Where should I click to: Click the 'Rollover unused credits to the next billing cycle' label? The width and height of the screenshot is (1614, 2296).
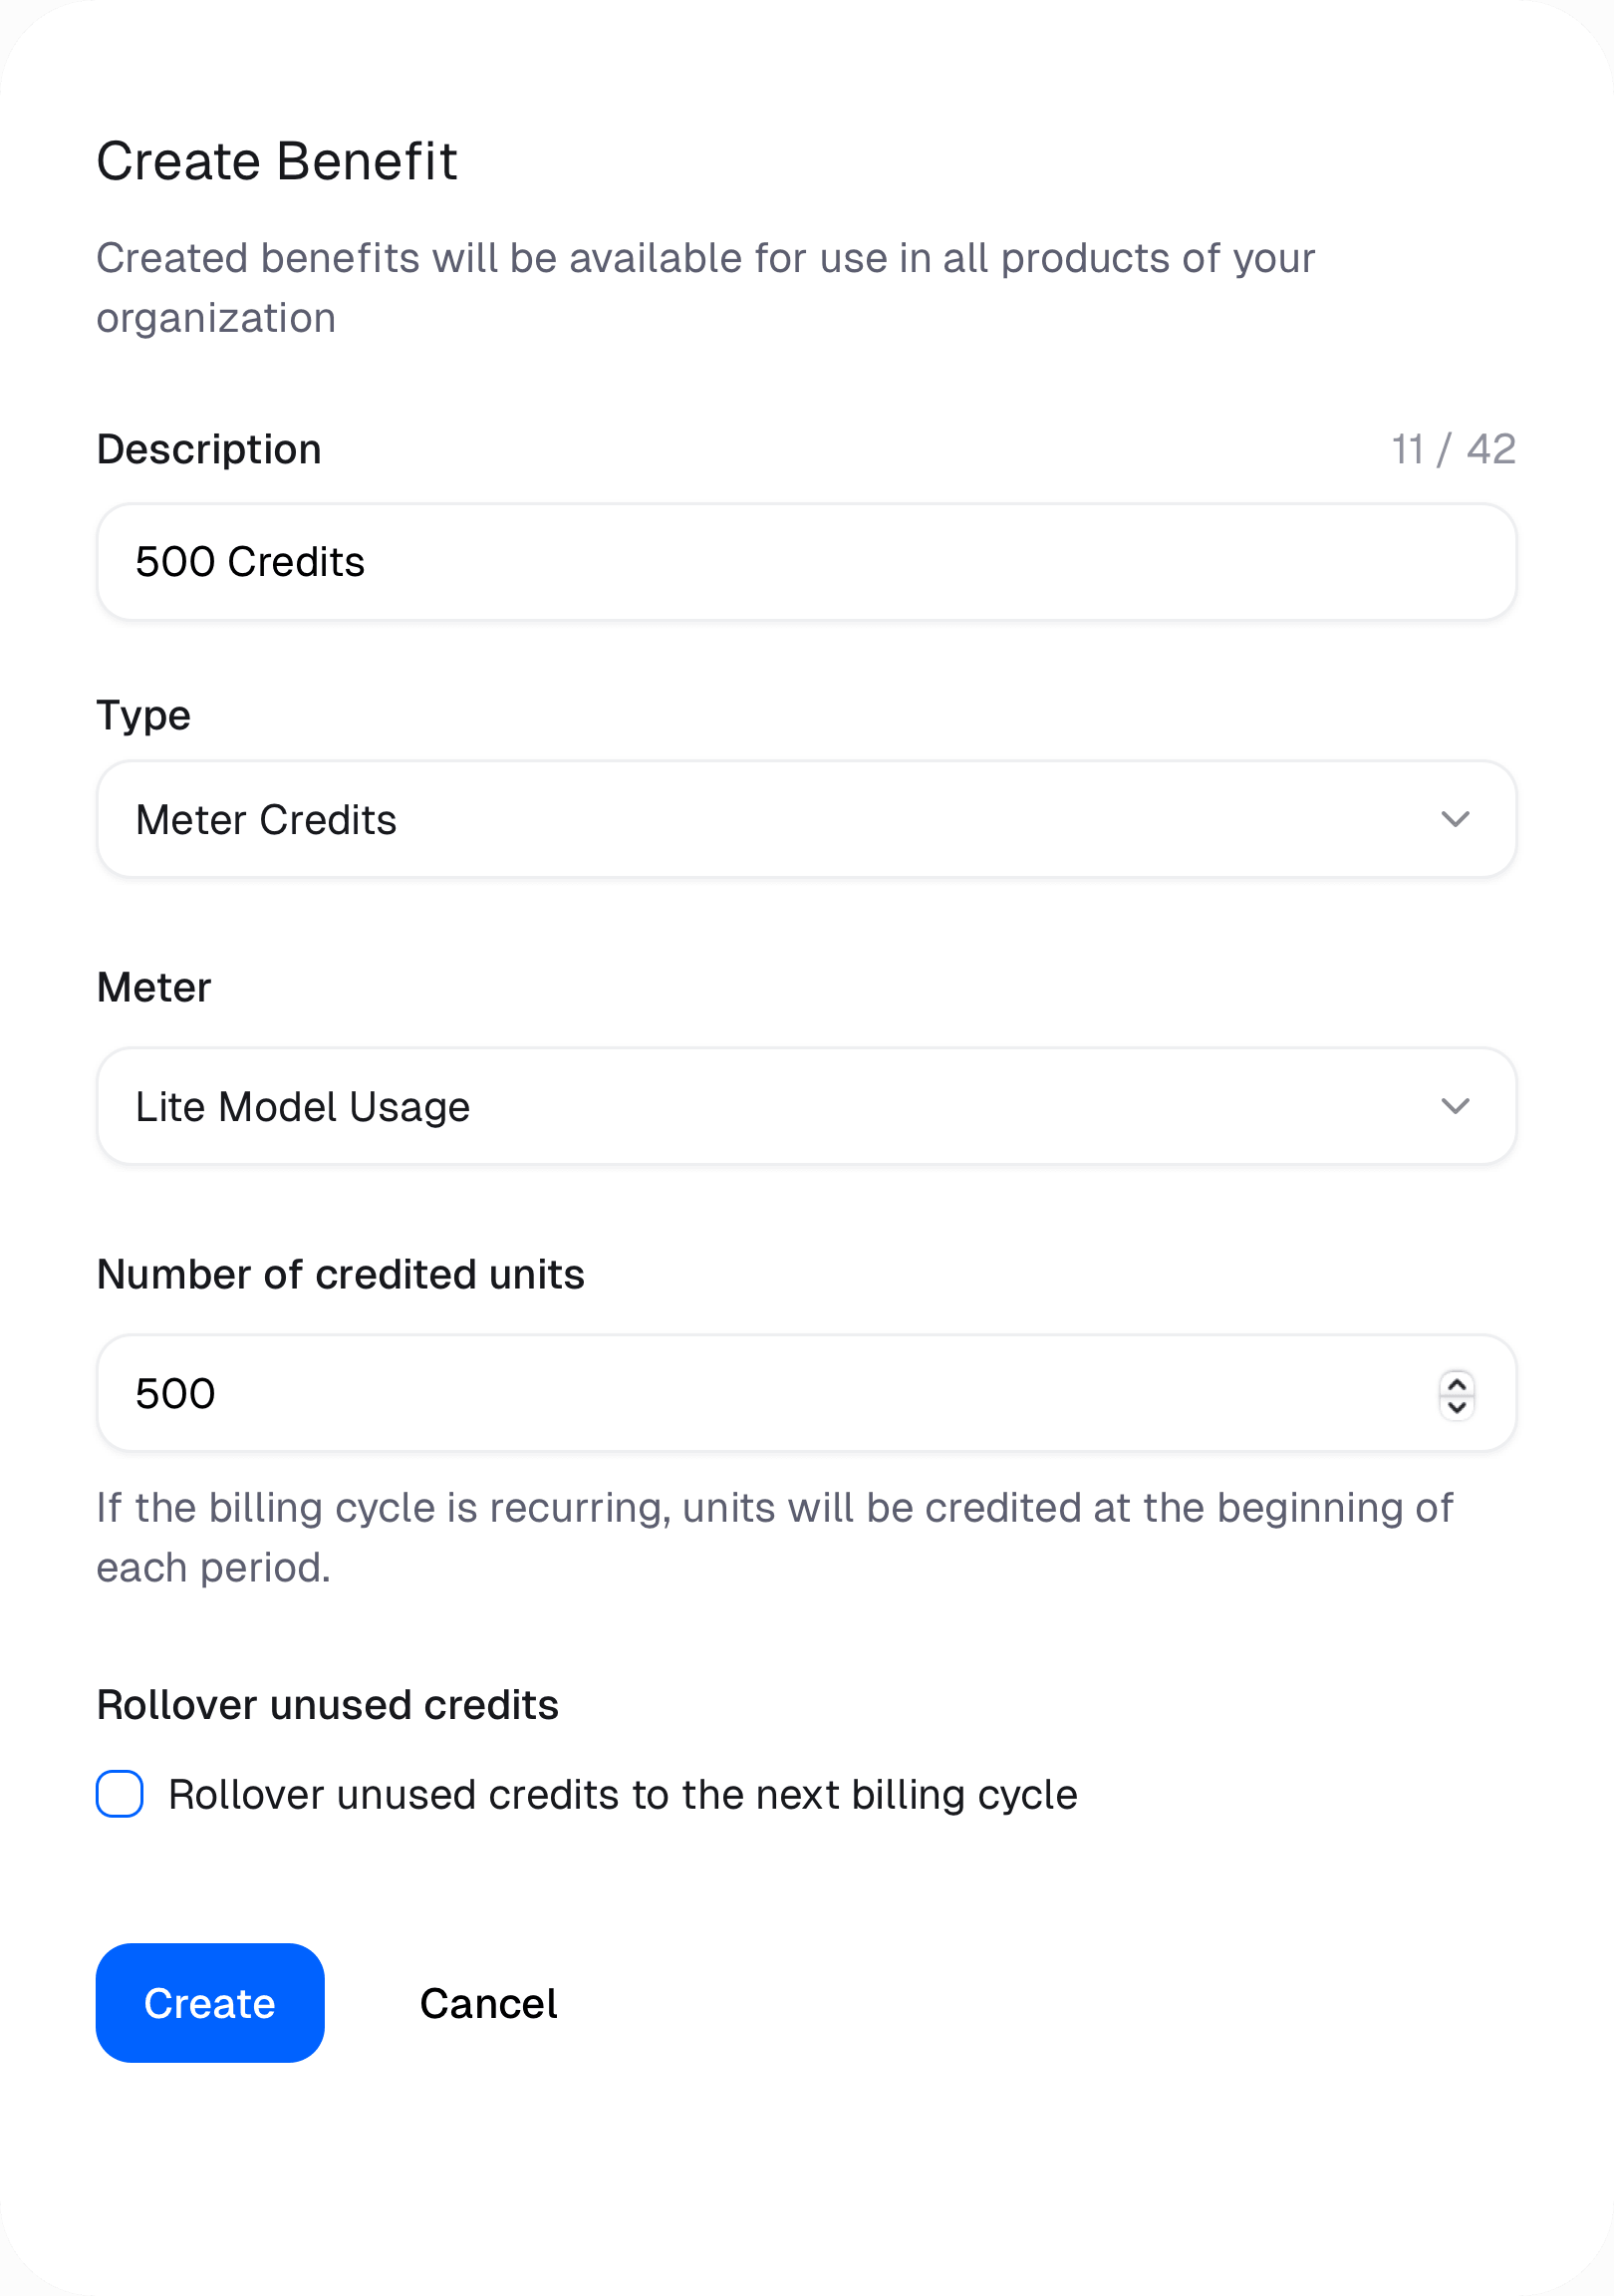[x=622, y=1795]
